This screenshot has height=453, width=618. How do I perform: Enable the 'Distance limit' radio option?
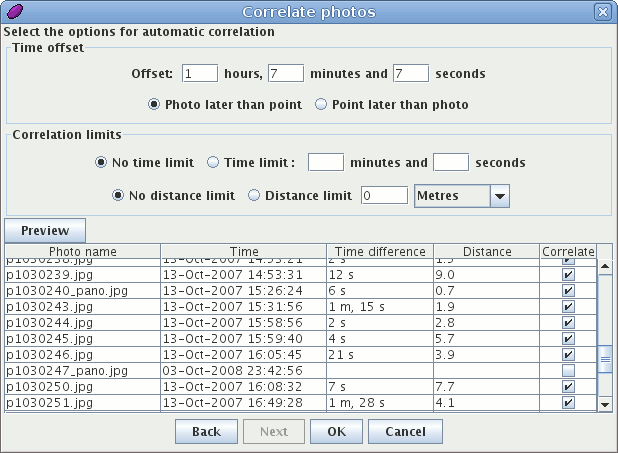click(x=254, y=196)
